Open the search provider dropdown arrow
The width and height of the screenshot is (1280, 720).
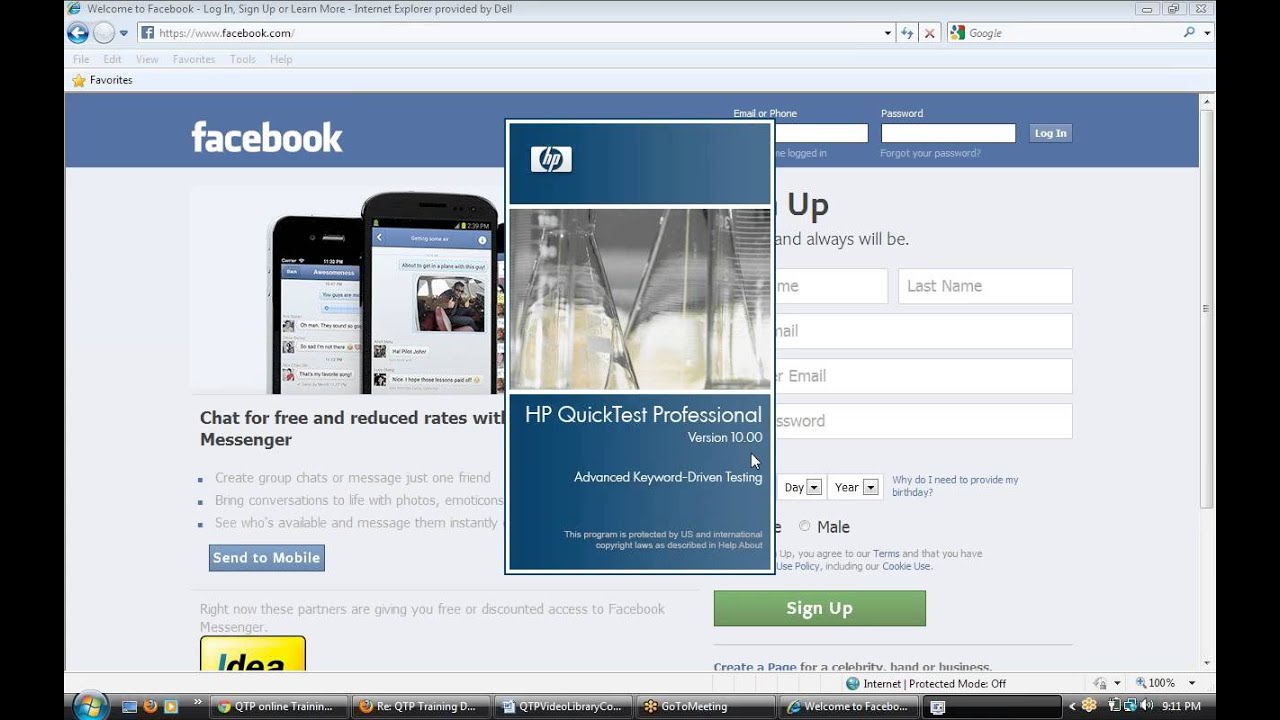coord(1207,33)
